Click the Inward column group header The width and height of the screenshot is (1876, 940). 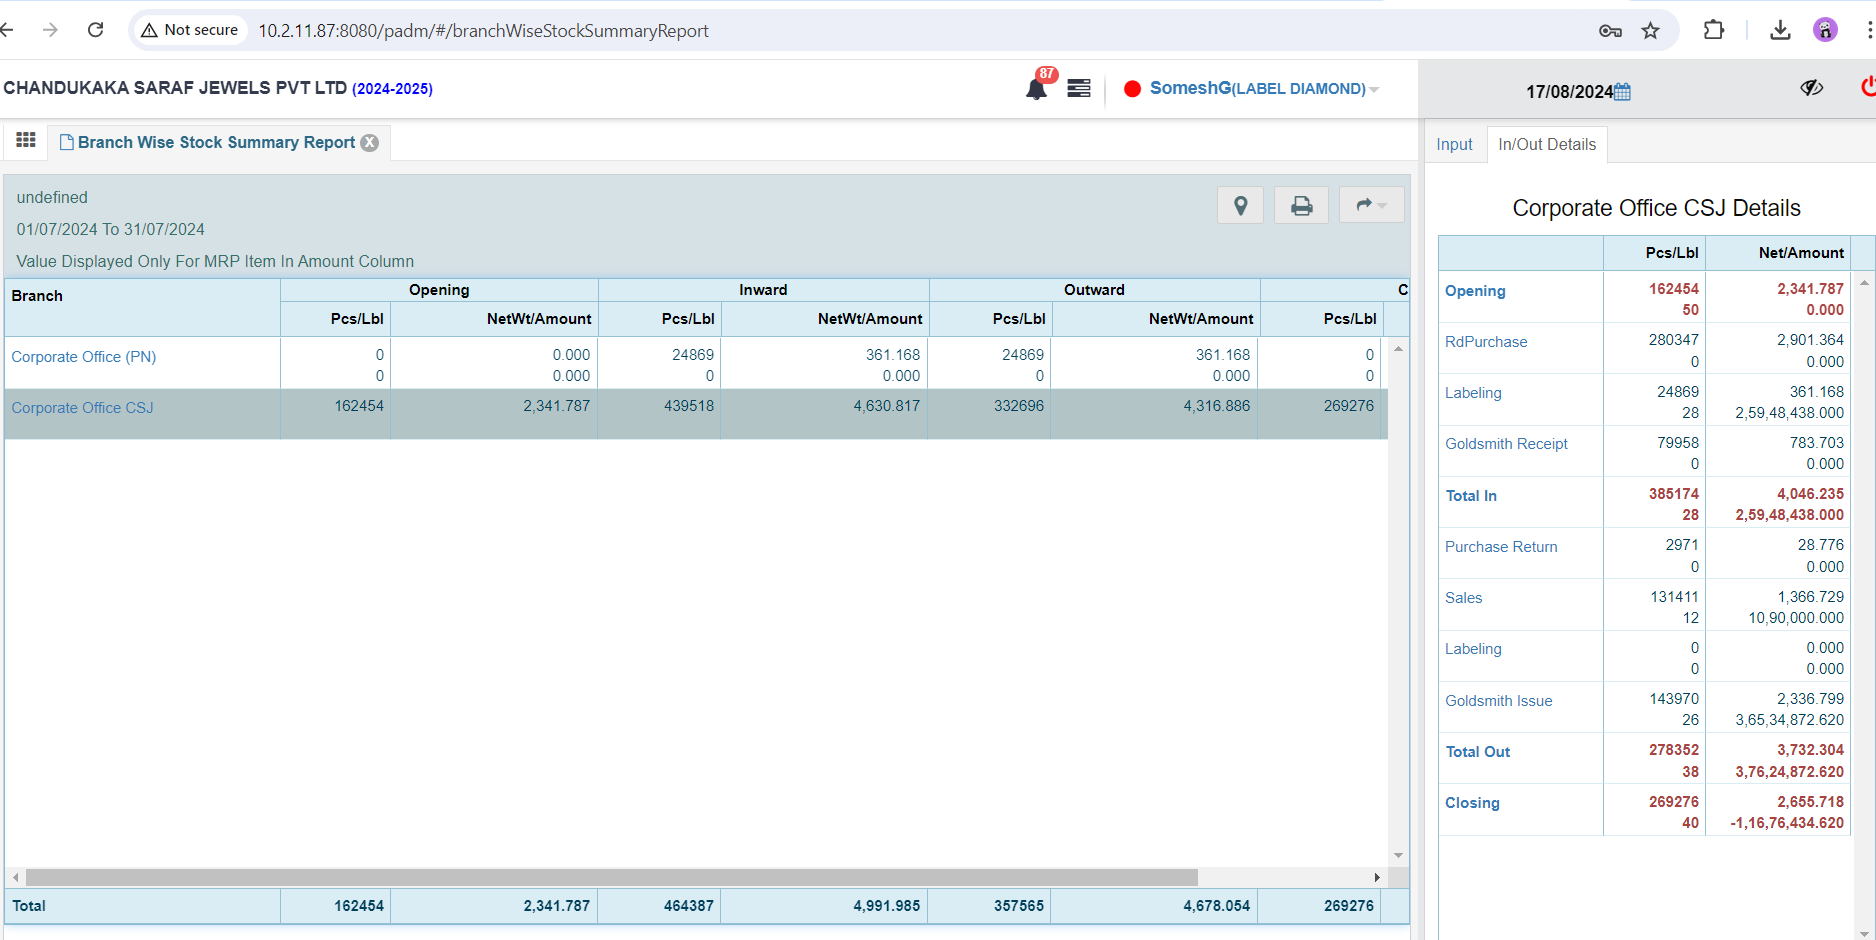click(x=763, y=290)
